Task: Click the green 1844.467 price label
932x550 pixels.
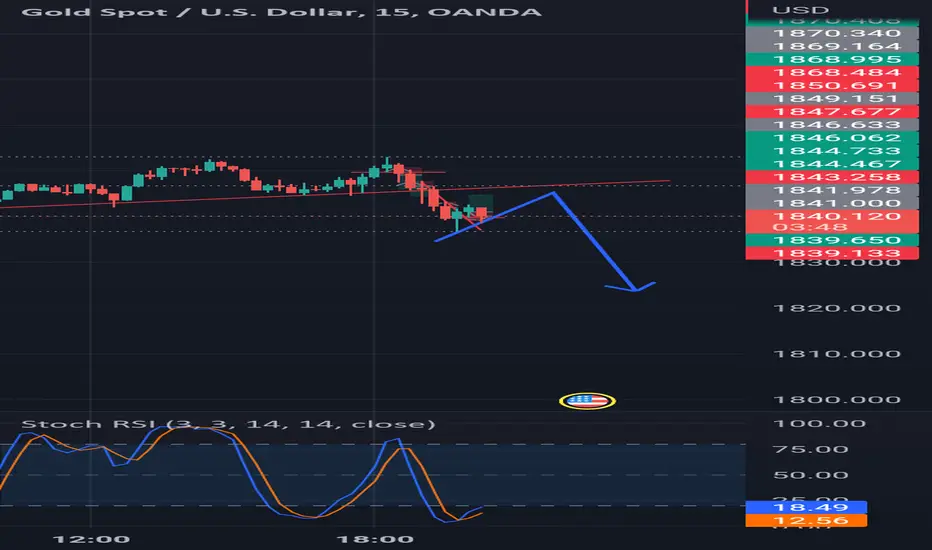Action: pyautogui.click(x=832, y=164)
